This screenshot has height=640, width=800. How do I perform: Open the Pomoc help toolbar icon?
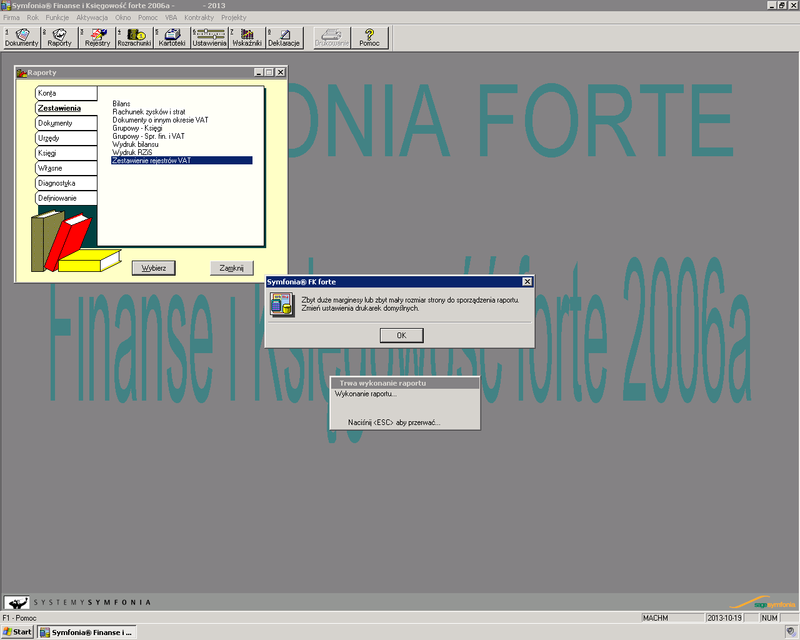(x=369, y=38)
